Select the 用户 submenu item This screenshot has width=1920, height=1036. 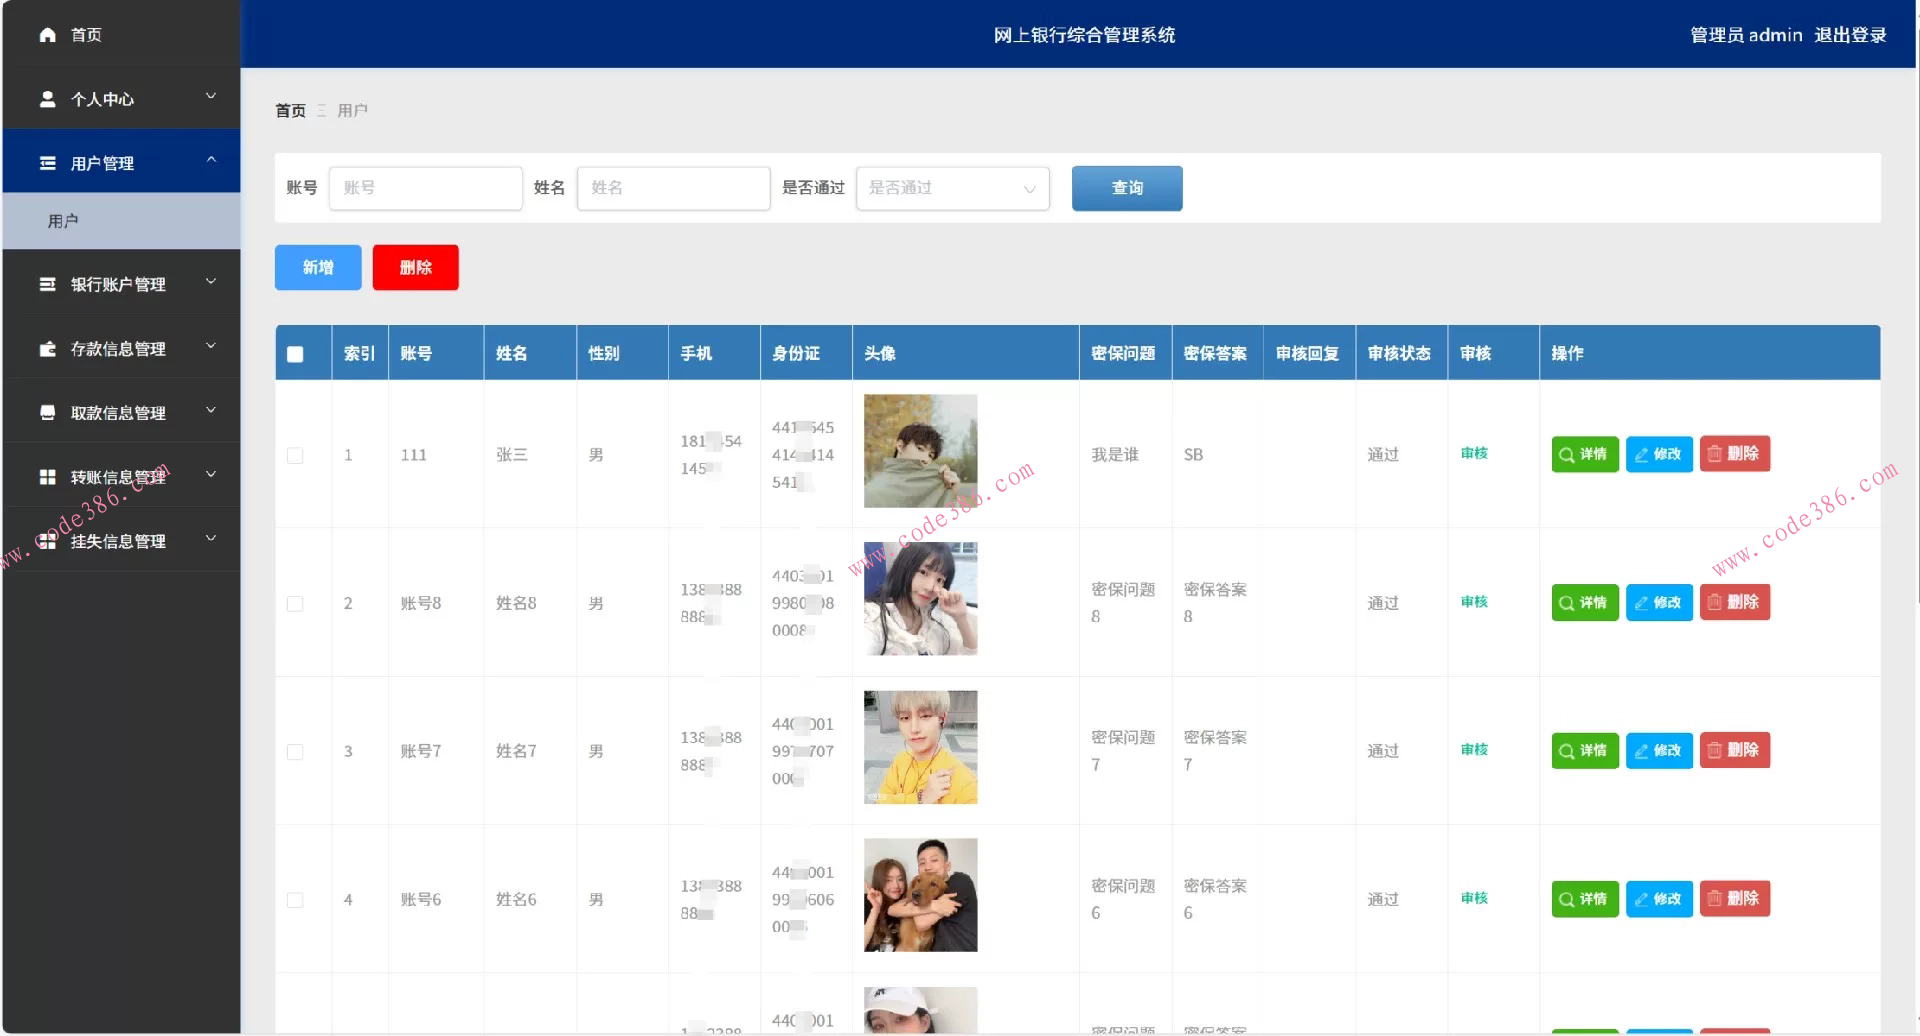[x=64, y=220]
